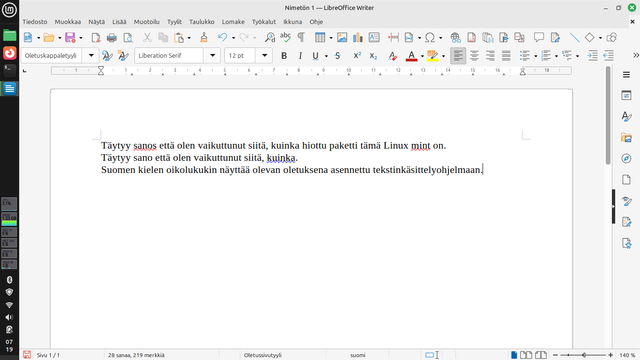
Task: Insert a hyperlink
Action: pyautogui.click(x=455, y=38)
